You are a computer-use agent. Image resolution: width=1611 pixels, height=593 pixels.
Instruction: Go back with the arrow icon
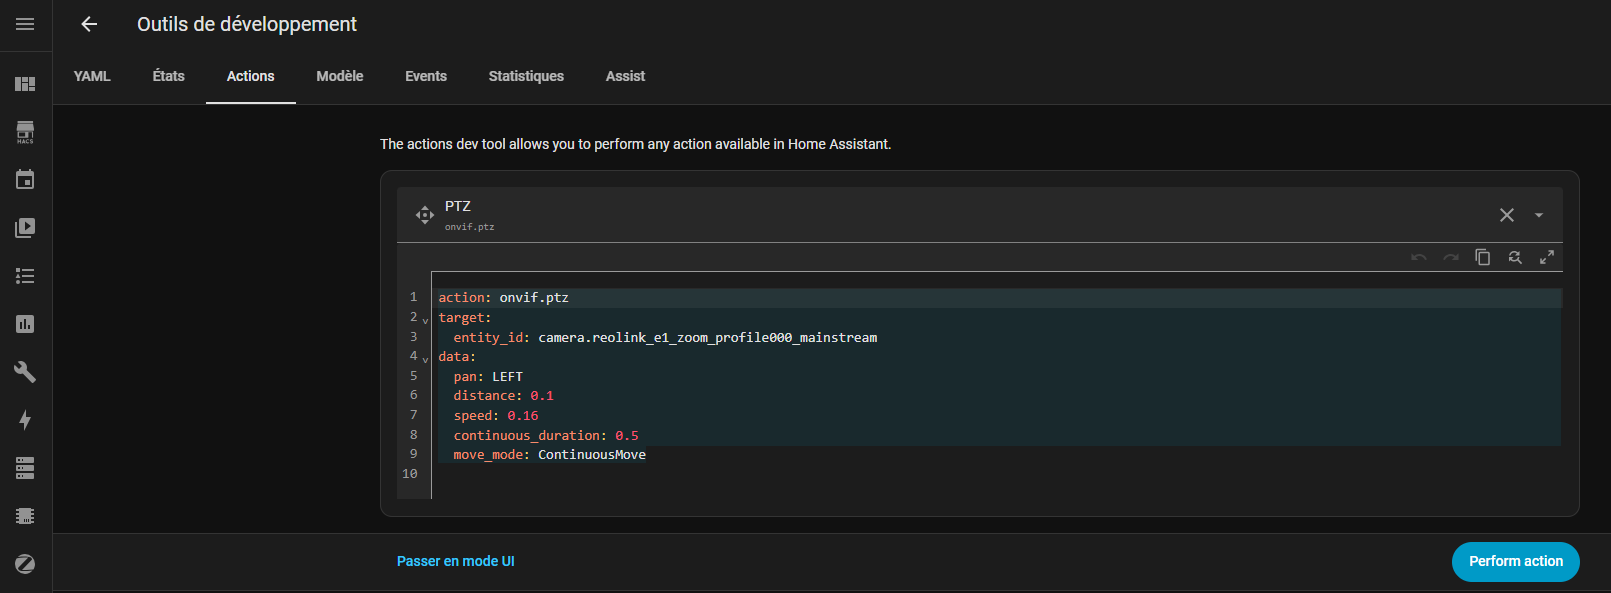pyautogui.click(x=89, y=24)
